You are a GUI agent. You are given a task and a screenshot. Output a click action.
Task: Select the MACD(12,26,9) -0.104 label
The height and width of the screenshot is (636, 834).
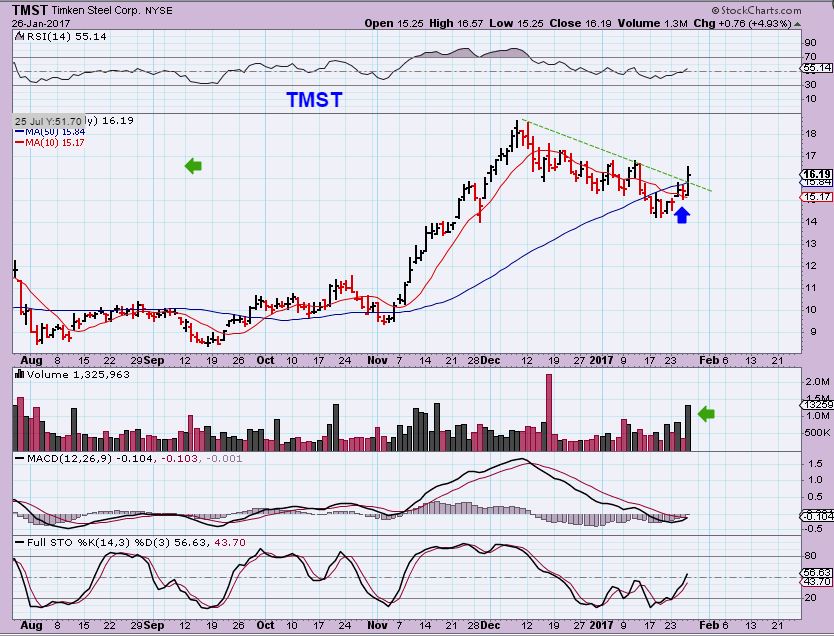coord(90,458)
